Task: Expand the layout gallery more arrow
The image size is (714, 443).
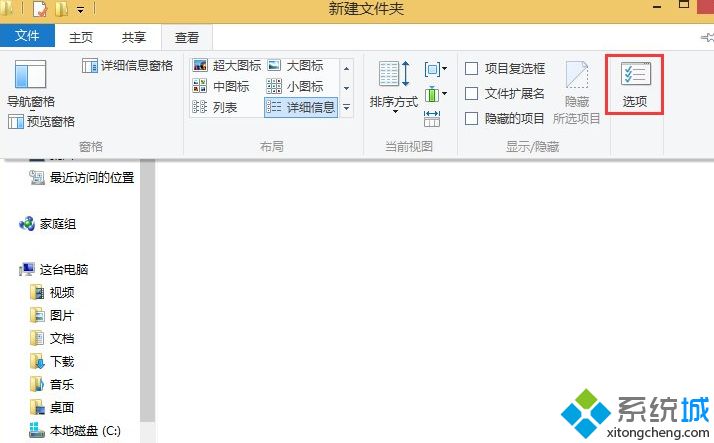Action: click(x=347, y=107)
